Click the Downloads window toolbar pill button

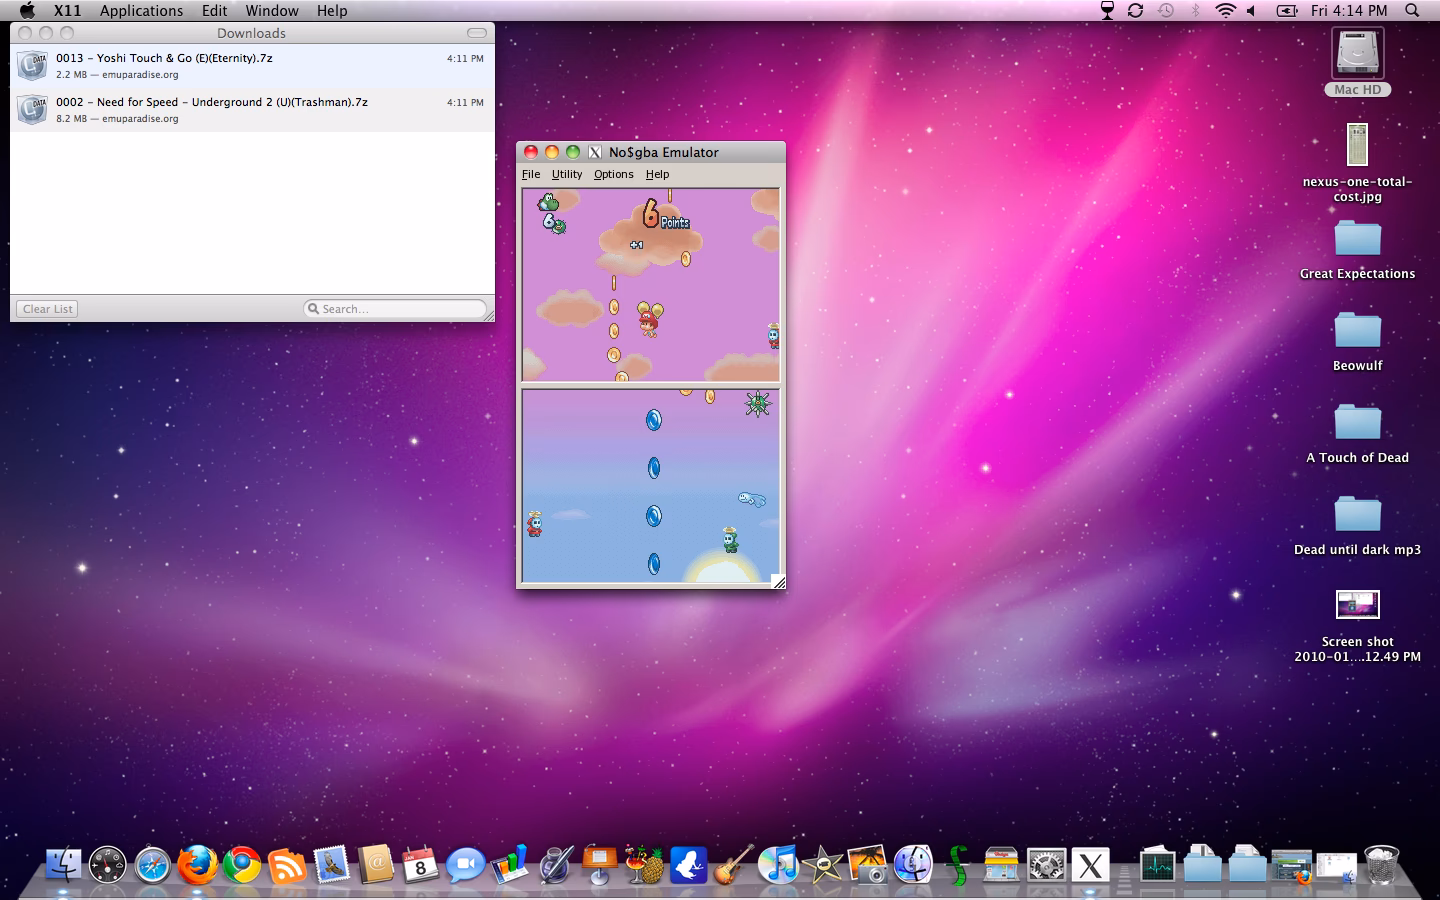coord(477,33)
